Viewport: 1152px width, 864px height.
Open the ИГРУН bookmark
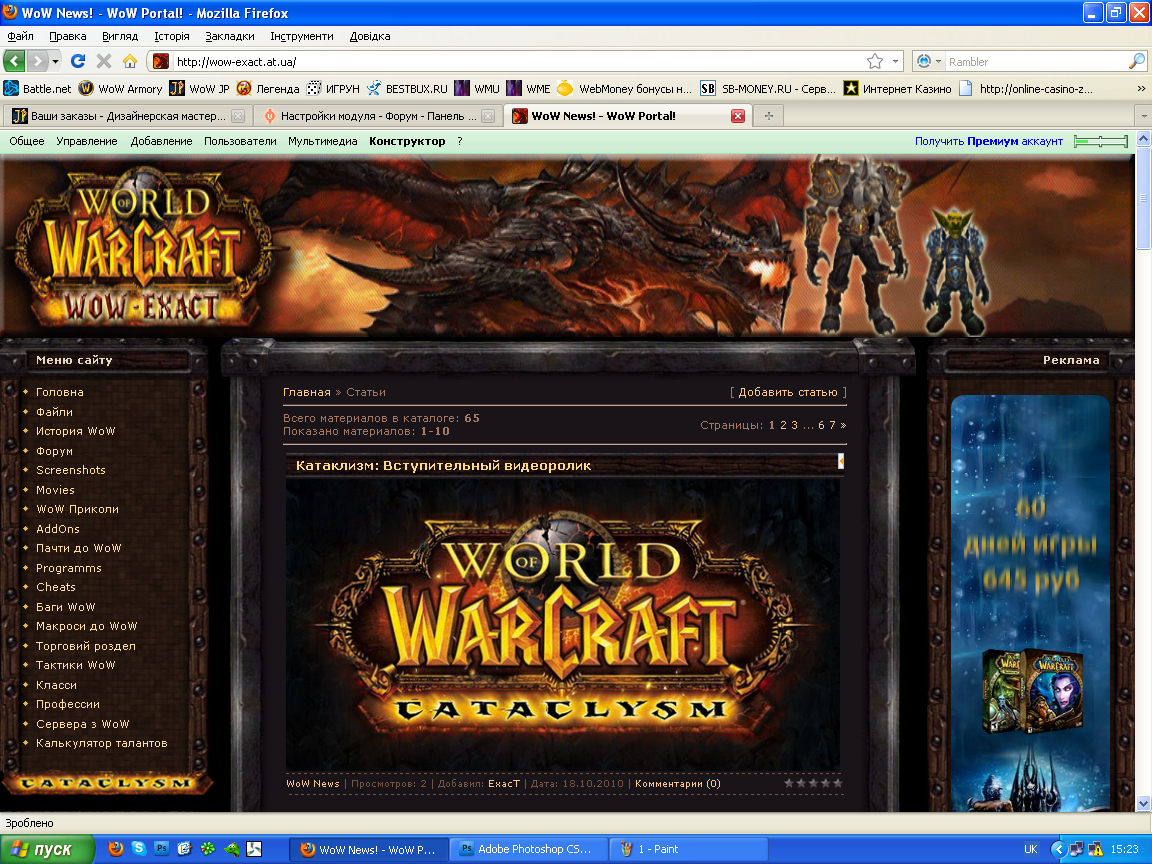(x=334, y=89)
